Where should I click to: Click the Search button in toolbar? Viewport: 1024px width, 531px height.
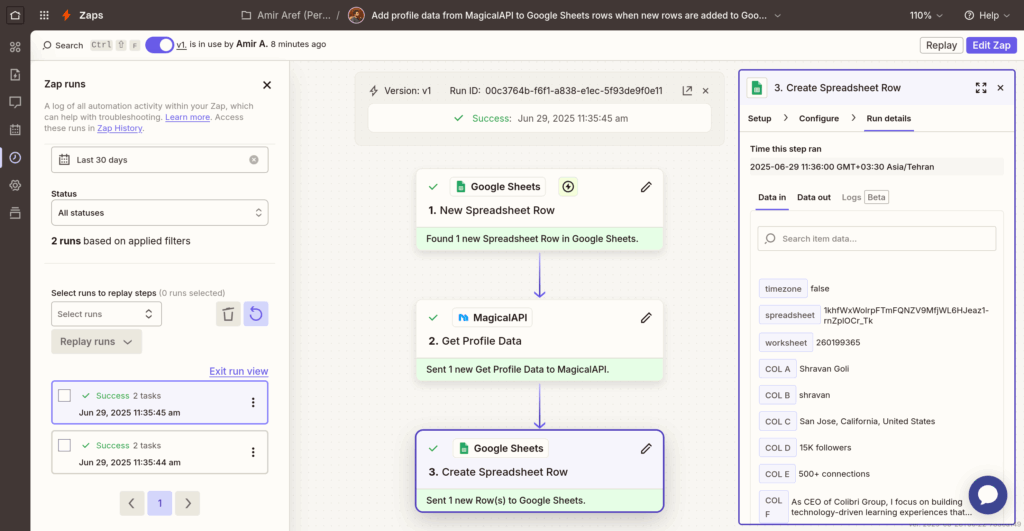pyautogui.click(x=63, y=45)
